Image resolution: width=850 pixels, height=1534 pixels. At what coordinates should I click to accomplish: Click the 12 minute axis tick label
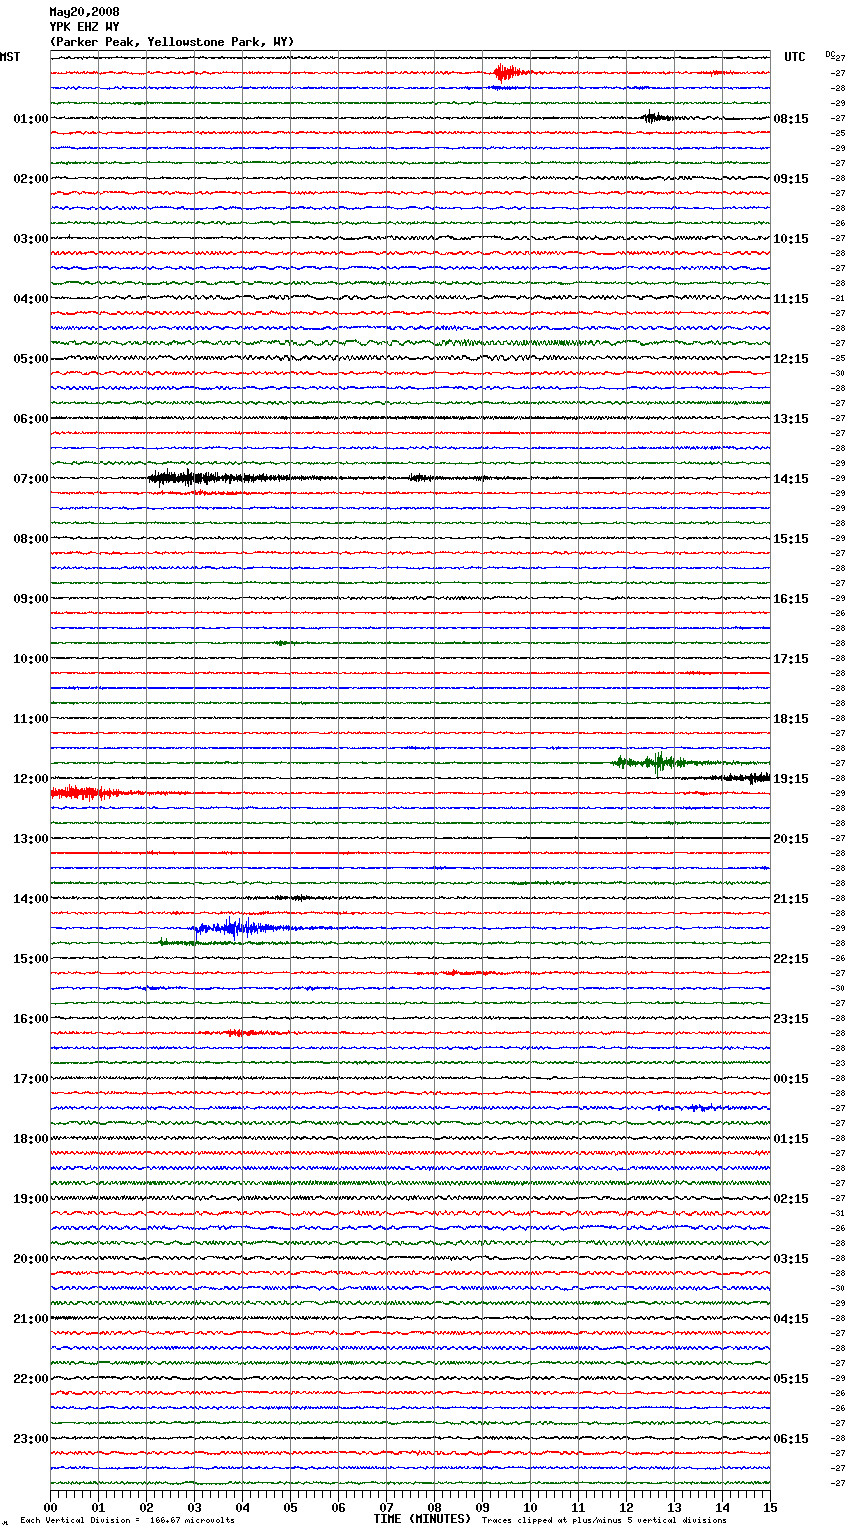(x=626, y=1507)
